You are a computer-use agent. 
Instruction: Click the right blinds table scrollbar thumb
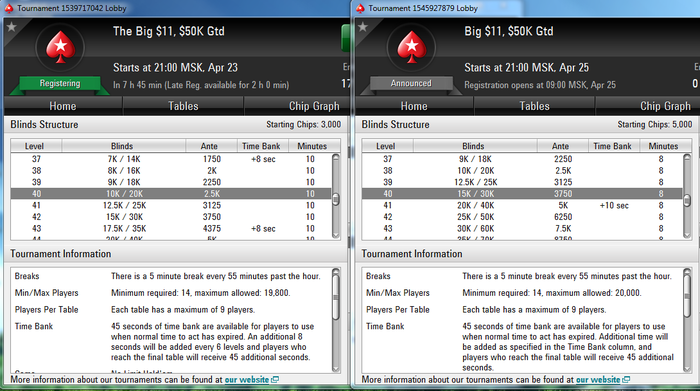[x=687, y=200]
